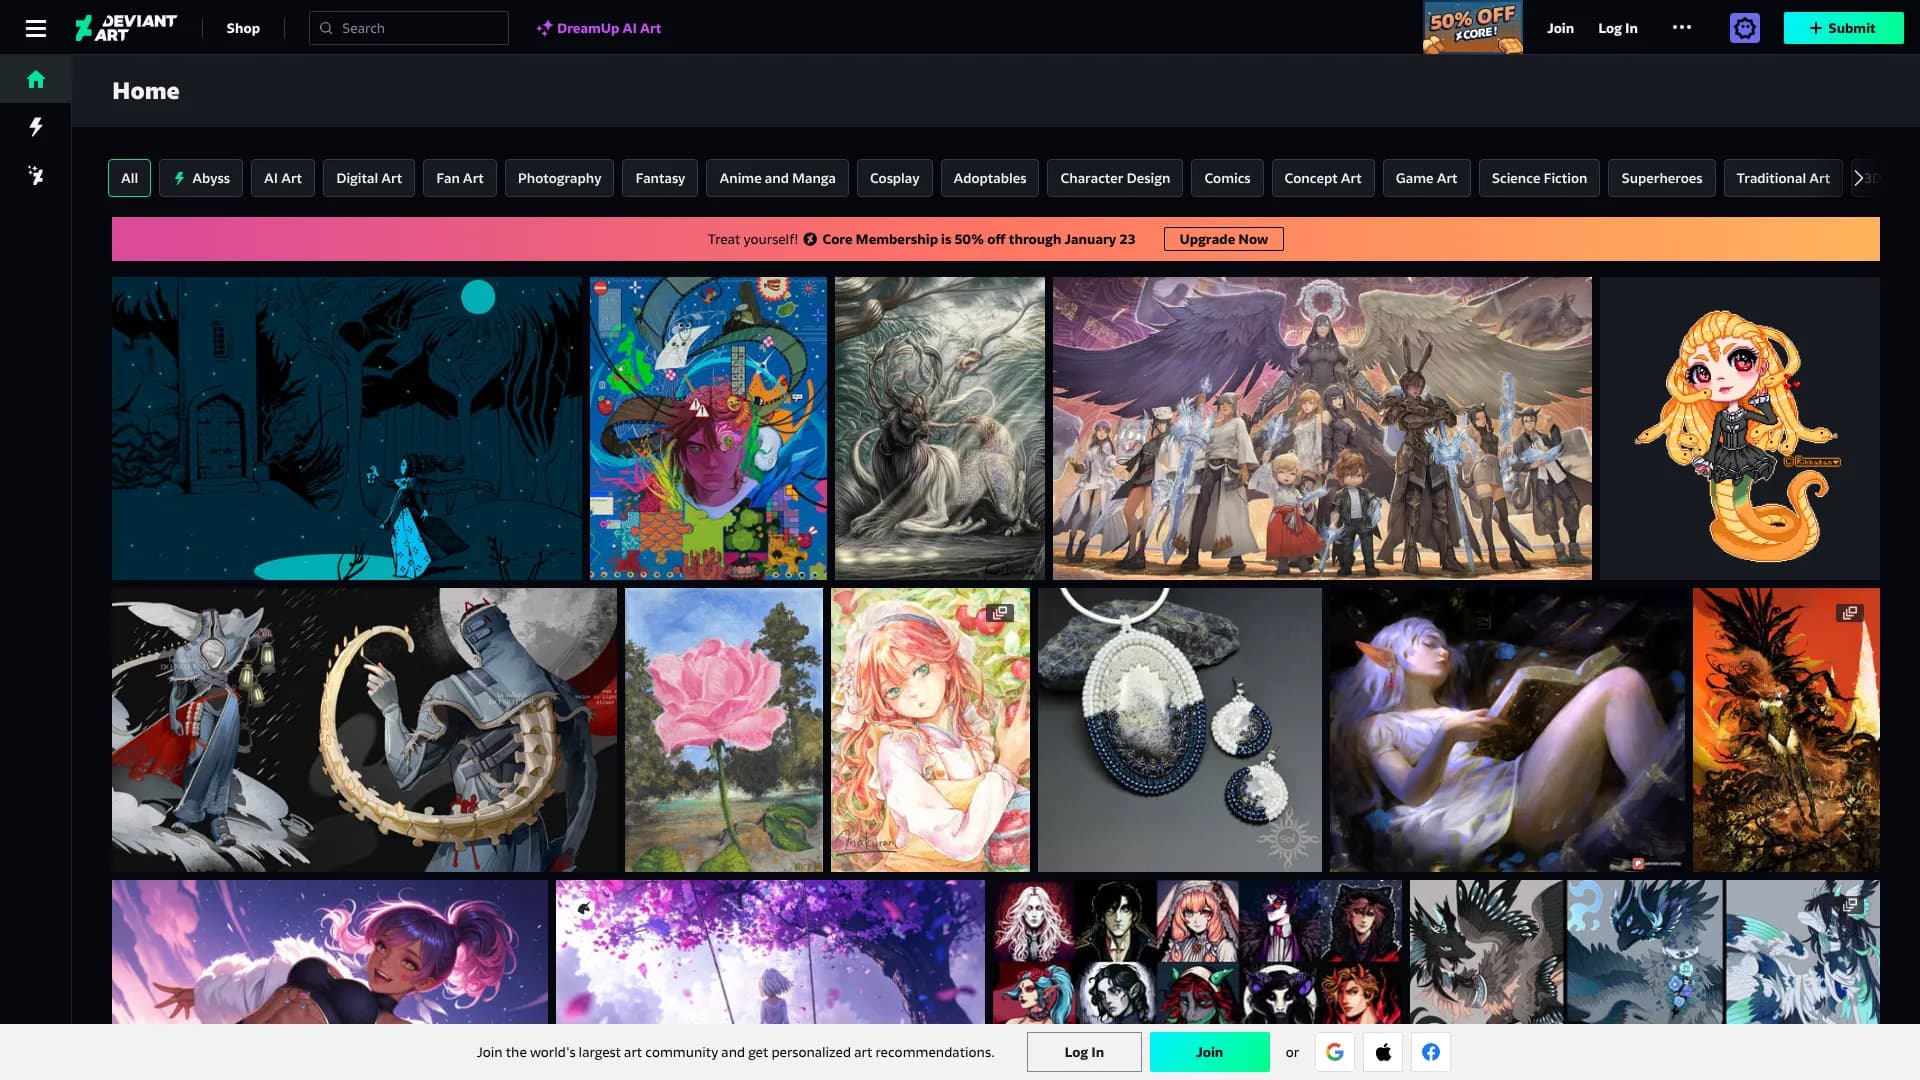The height and width of the screenshot is (1080, 1920).
Task: Open the lightning bolt sidebar icon
Action: (x=36, y=127)
